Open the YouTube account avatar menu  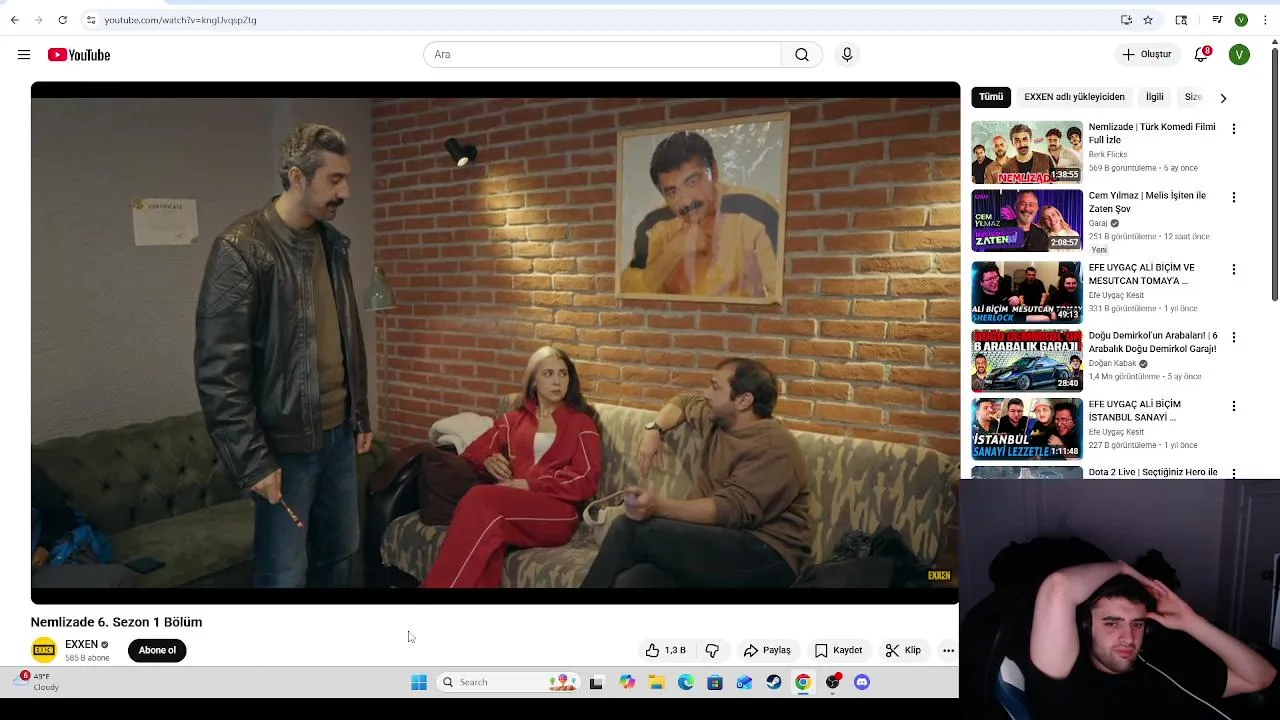(1239, 55)
